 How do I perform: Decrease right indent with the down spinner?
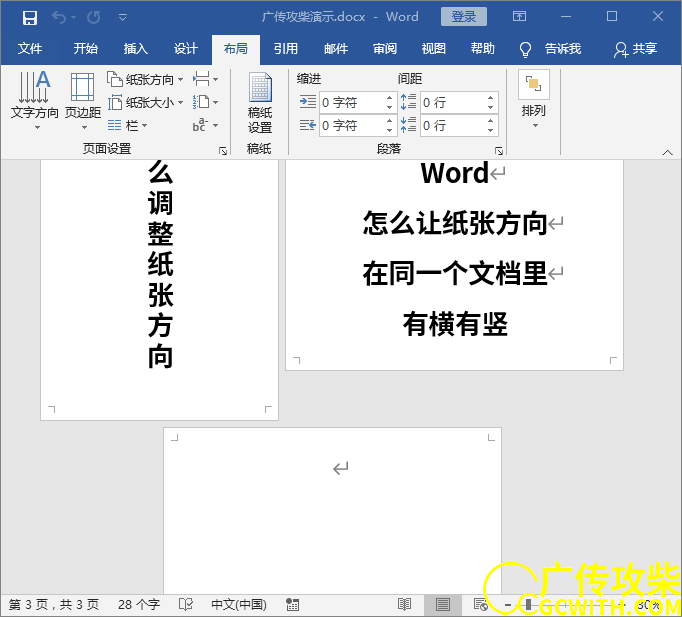click(390, 130)
